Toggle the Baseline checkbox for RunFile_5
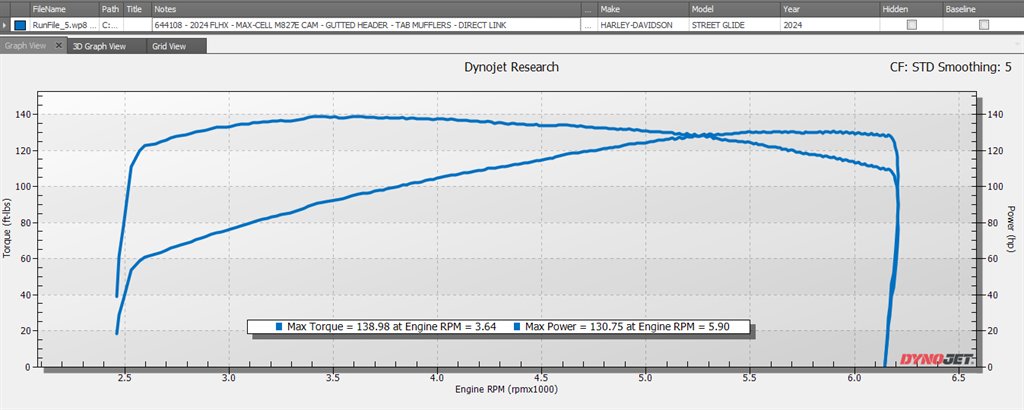Viewport: 1024px width, 410px height. pyautogui.click(x=984, y=25)
